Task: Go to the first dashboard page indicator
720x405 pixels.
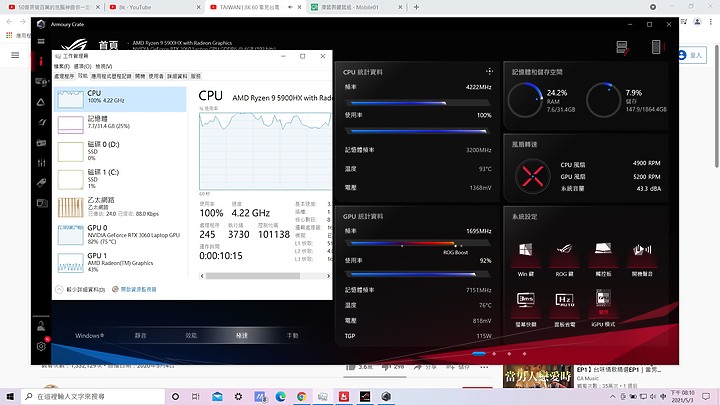Action: (478, 354)
